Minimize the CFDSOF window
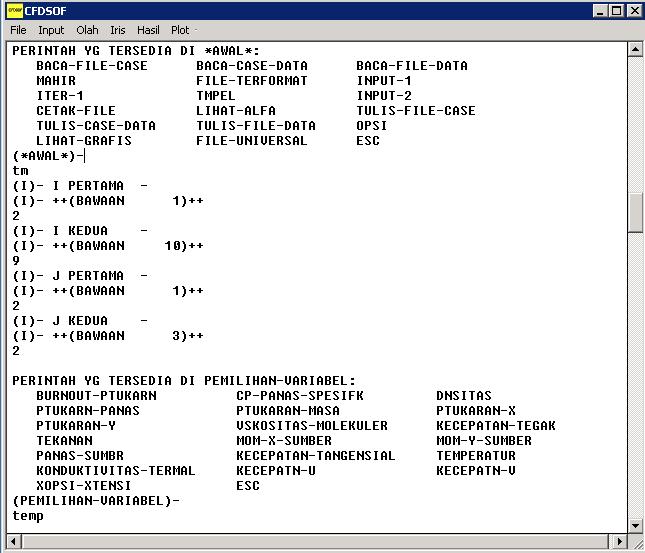The image size is (645, 553). click(x=601, y=11)
